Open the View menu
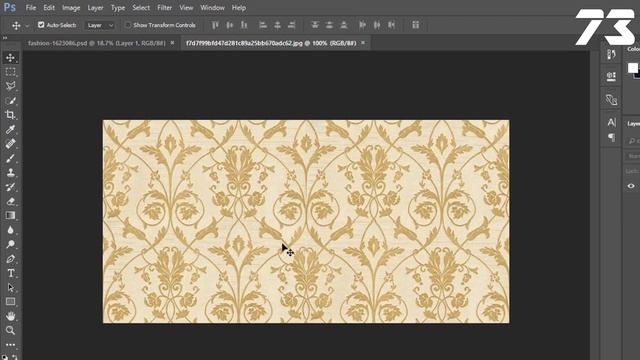This screenshot has height=360, width=640. coord(186,7)
